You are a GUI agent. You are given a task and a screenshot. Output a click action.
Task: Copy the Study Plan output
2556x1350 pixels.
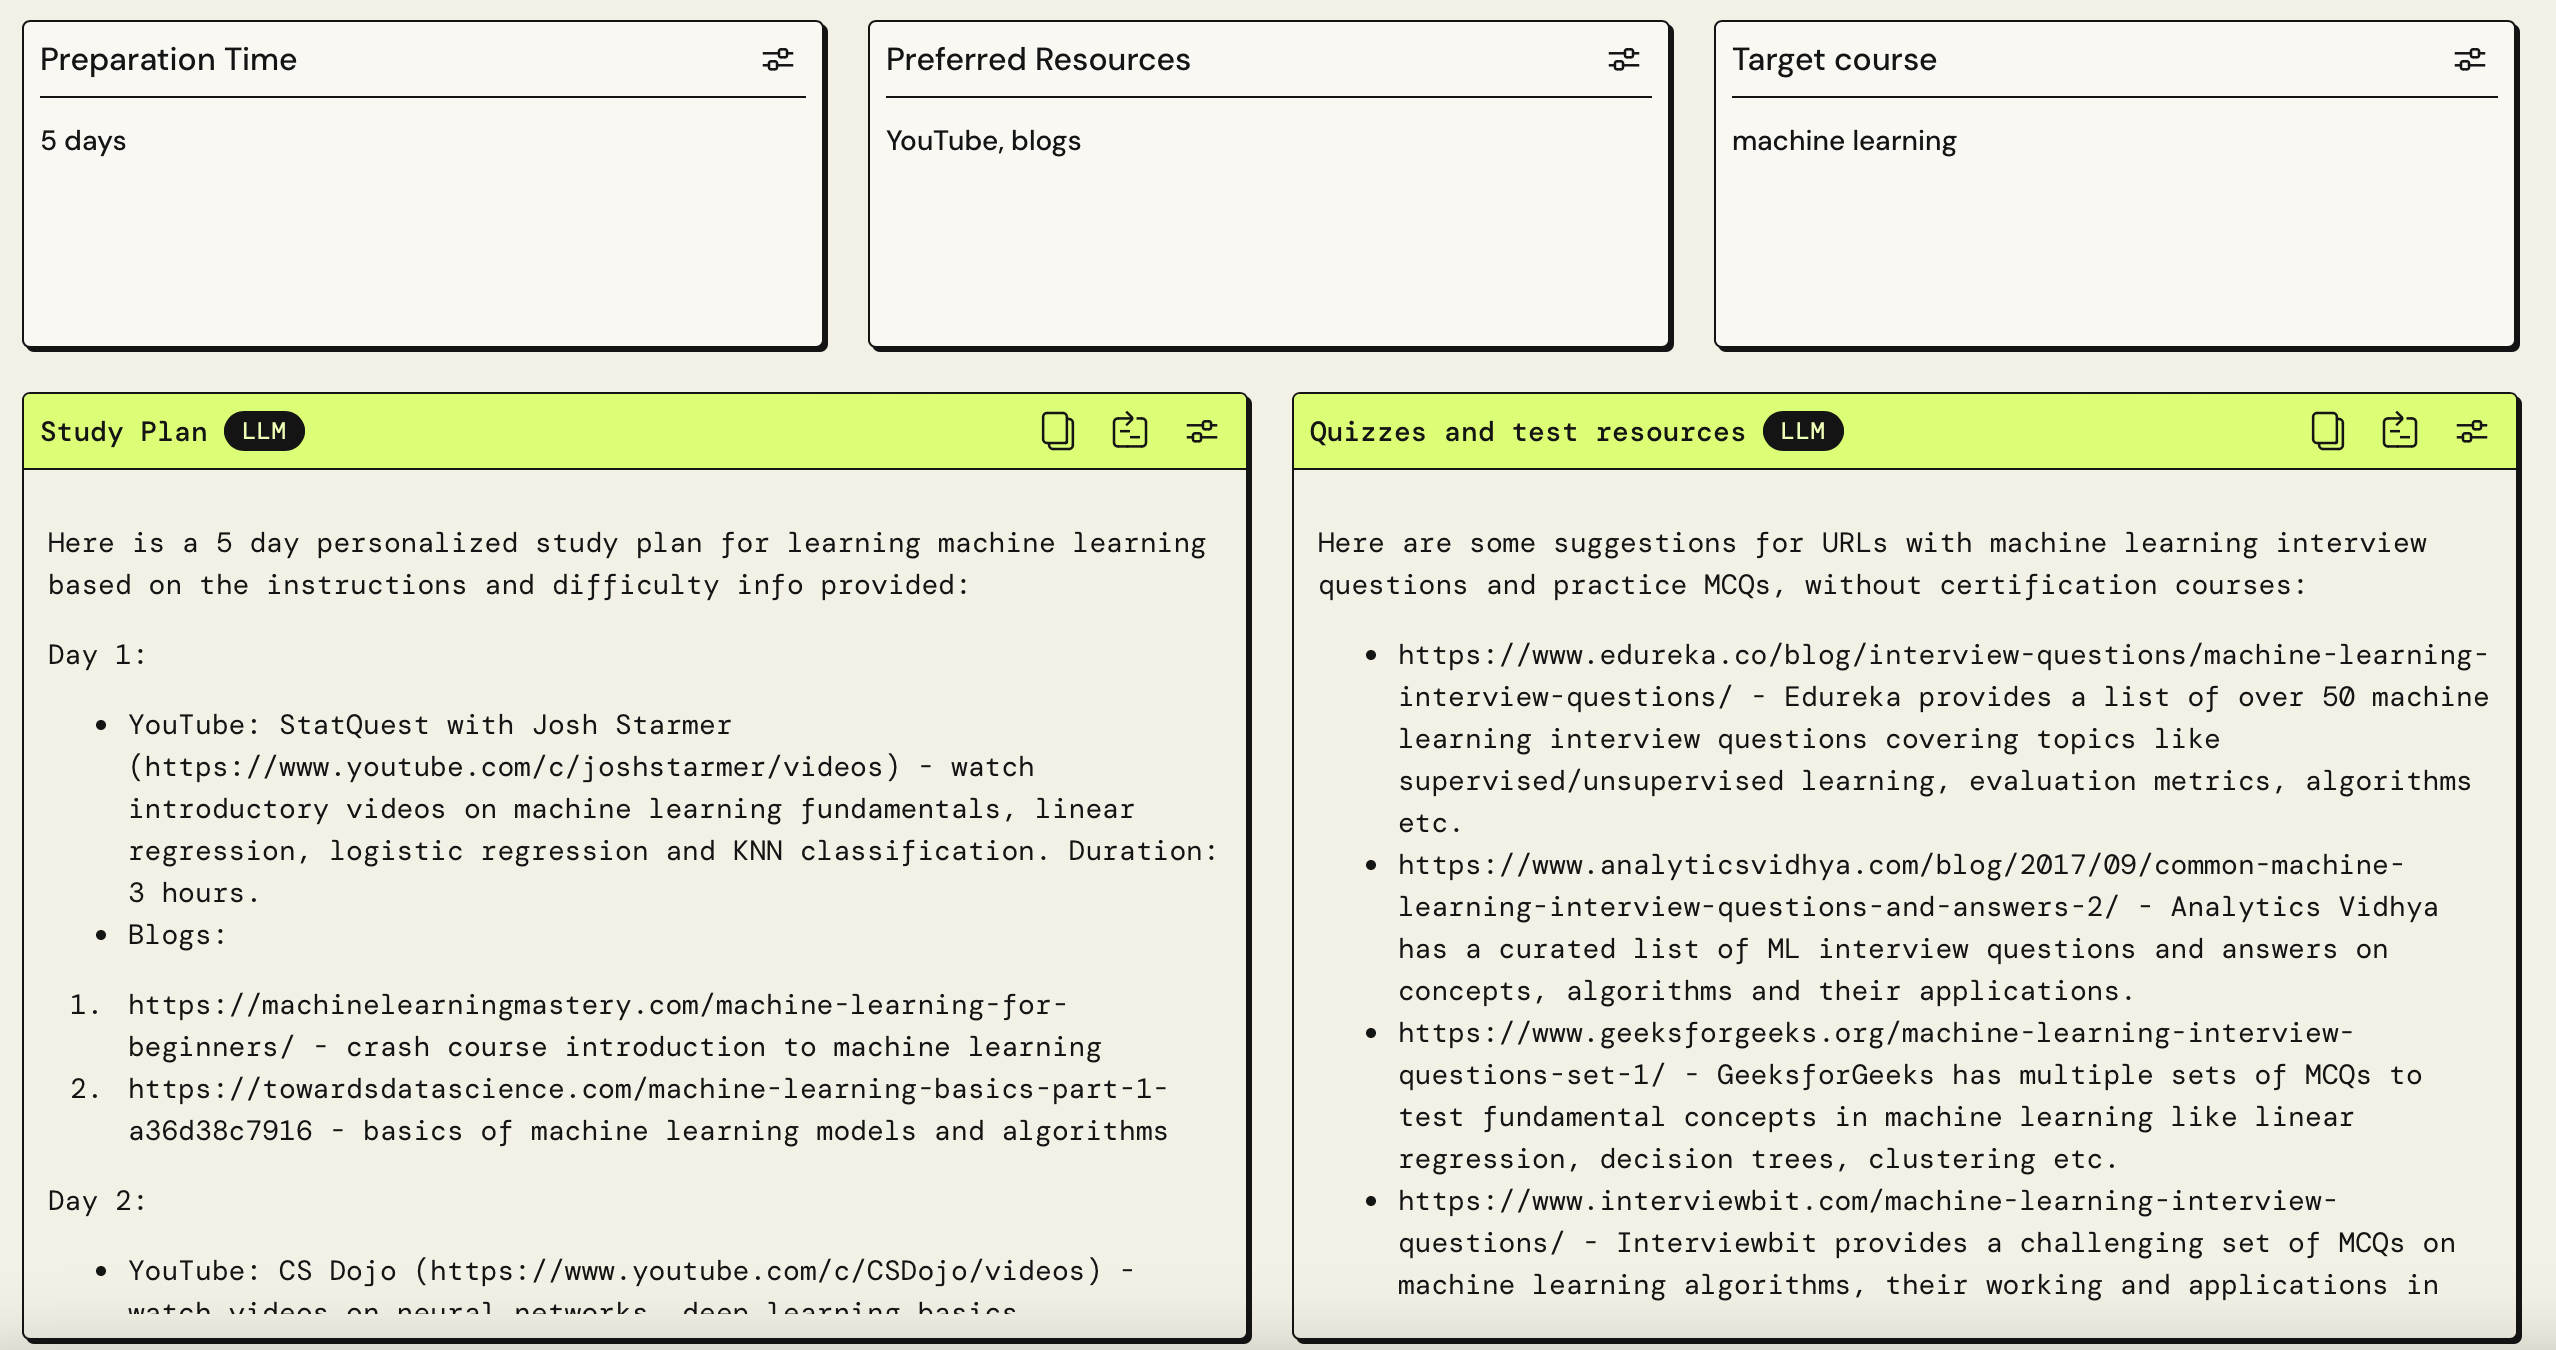click(1057, 431)
